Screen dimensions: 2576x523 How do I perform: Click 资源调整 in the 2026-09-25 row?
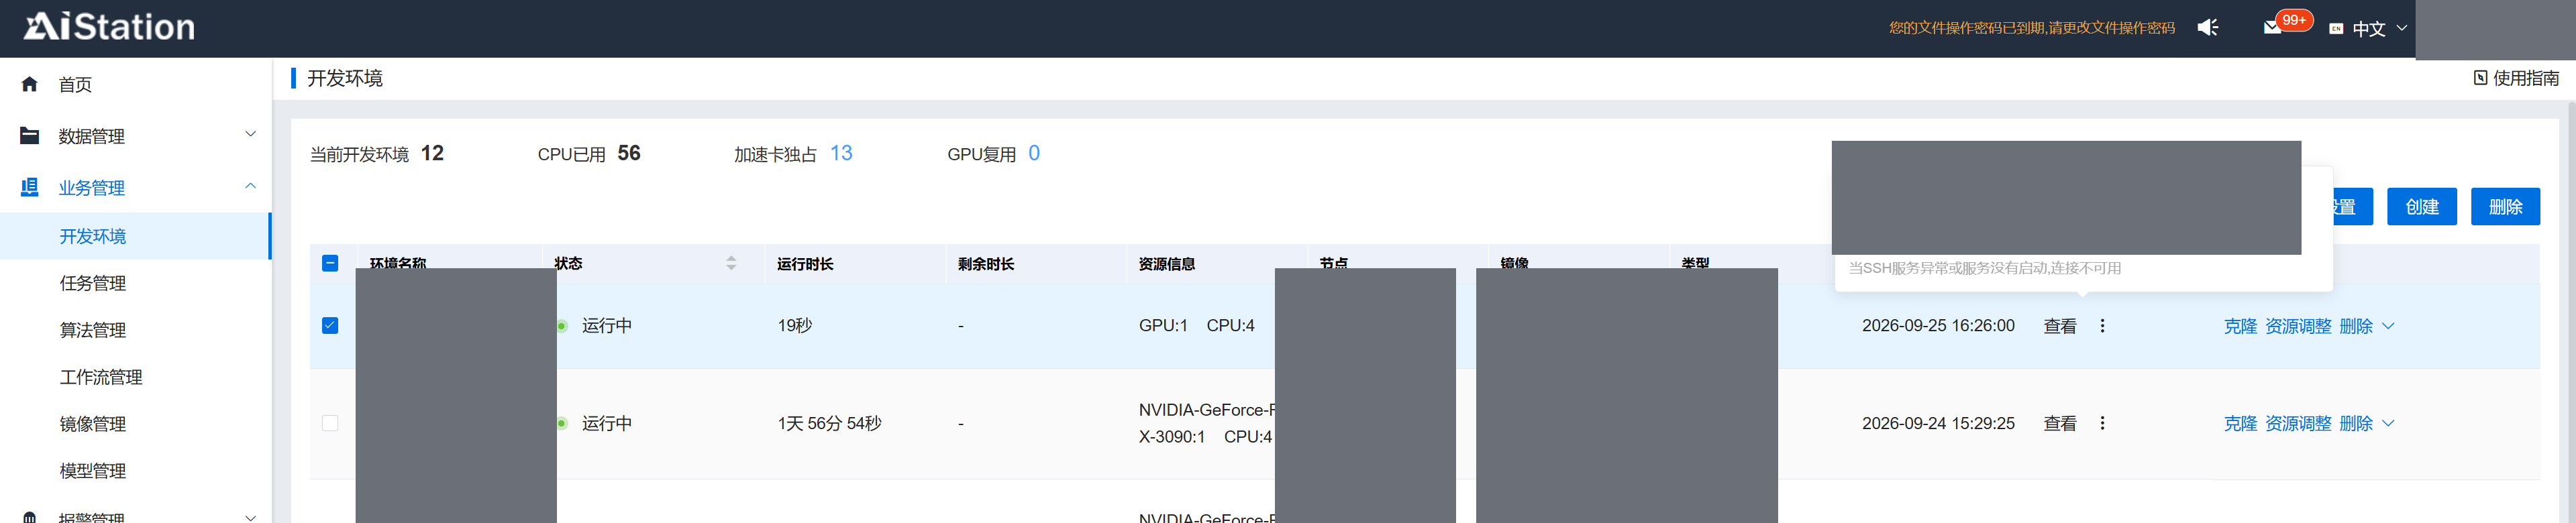(x=2298, y=326)
